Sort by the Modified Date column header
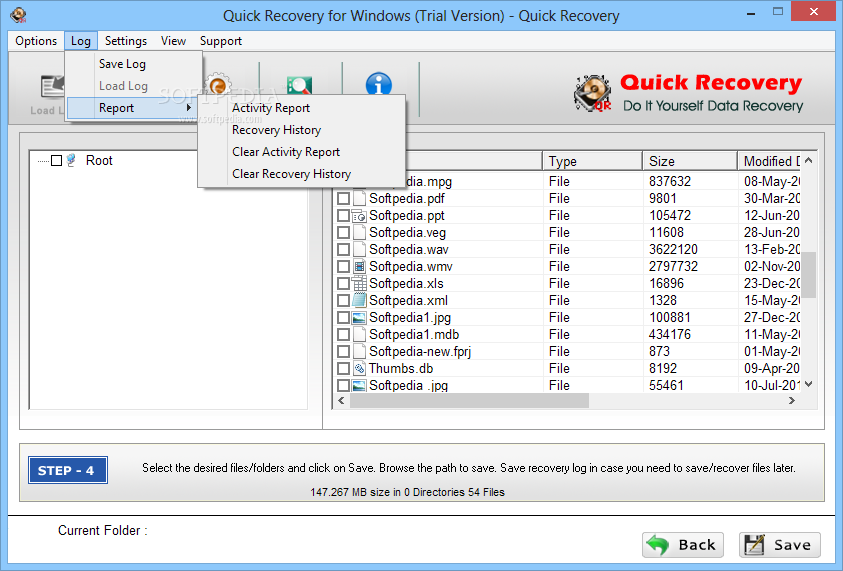Image resolution: width=843 pixels, height=571 pixels. tap(769, 161)
